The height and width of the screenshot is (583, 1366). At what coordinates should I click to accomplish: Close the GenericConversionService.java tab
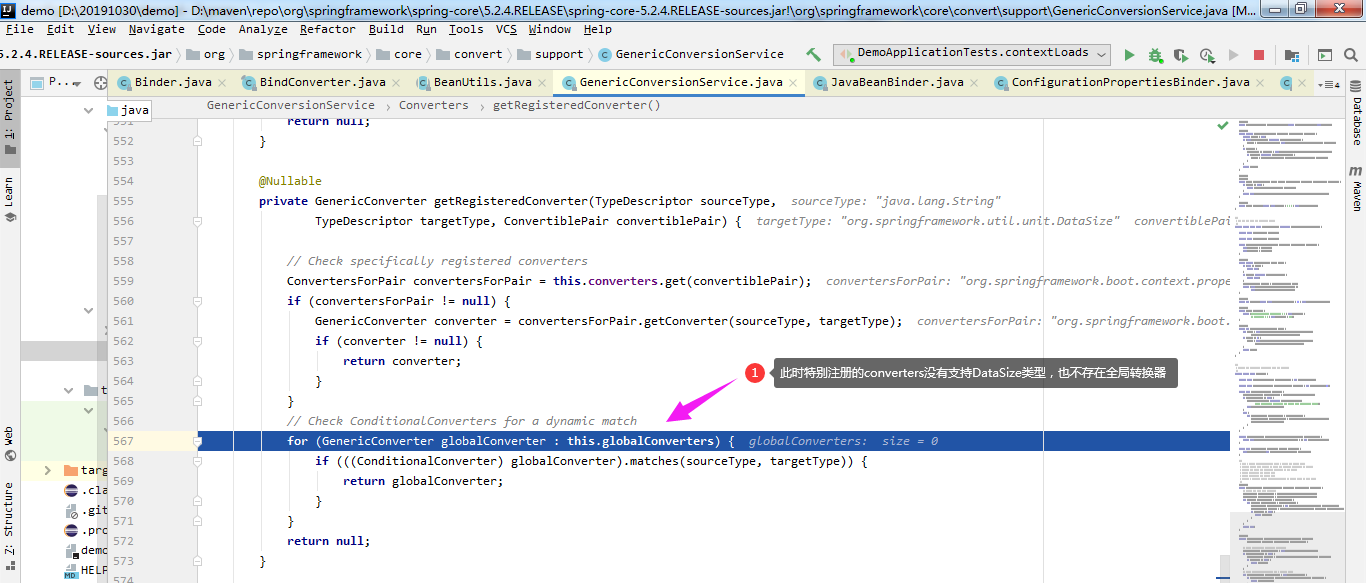tap(794, 83)
